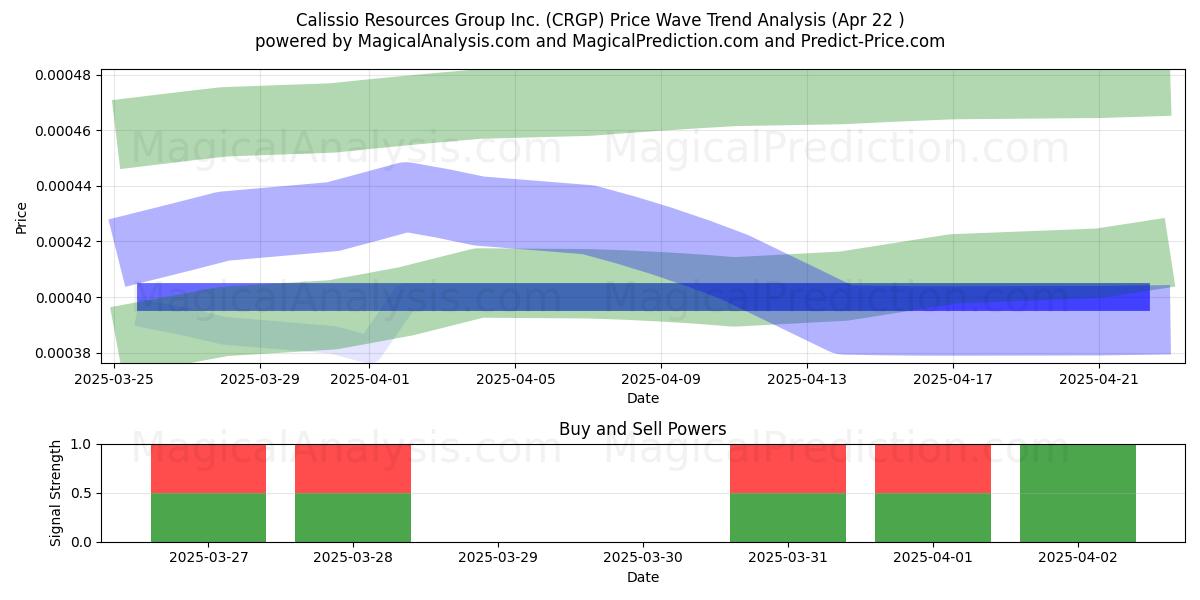Click the 0.00048 price axis label
1200x600 pixels.
(64, 75)
